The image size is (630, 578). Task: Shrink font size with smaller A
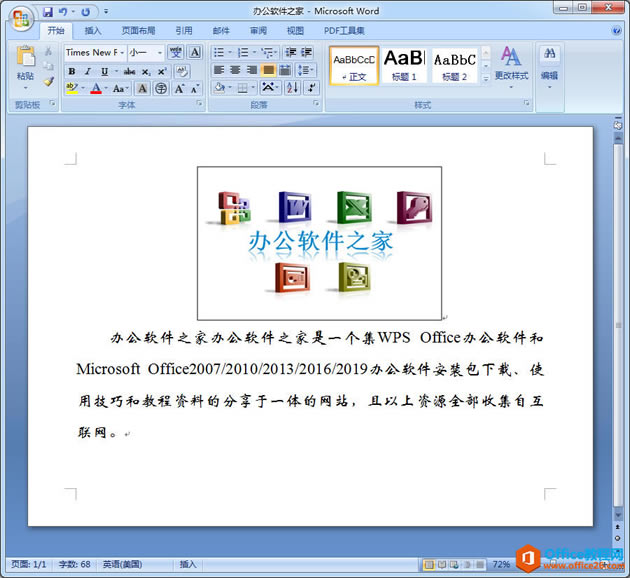click(x=195, y=89)
